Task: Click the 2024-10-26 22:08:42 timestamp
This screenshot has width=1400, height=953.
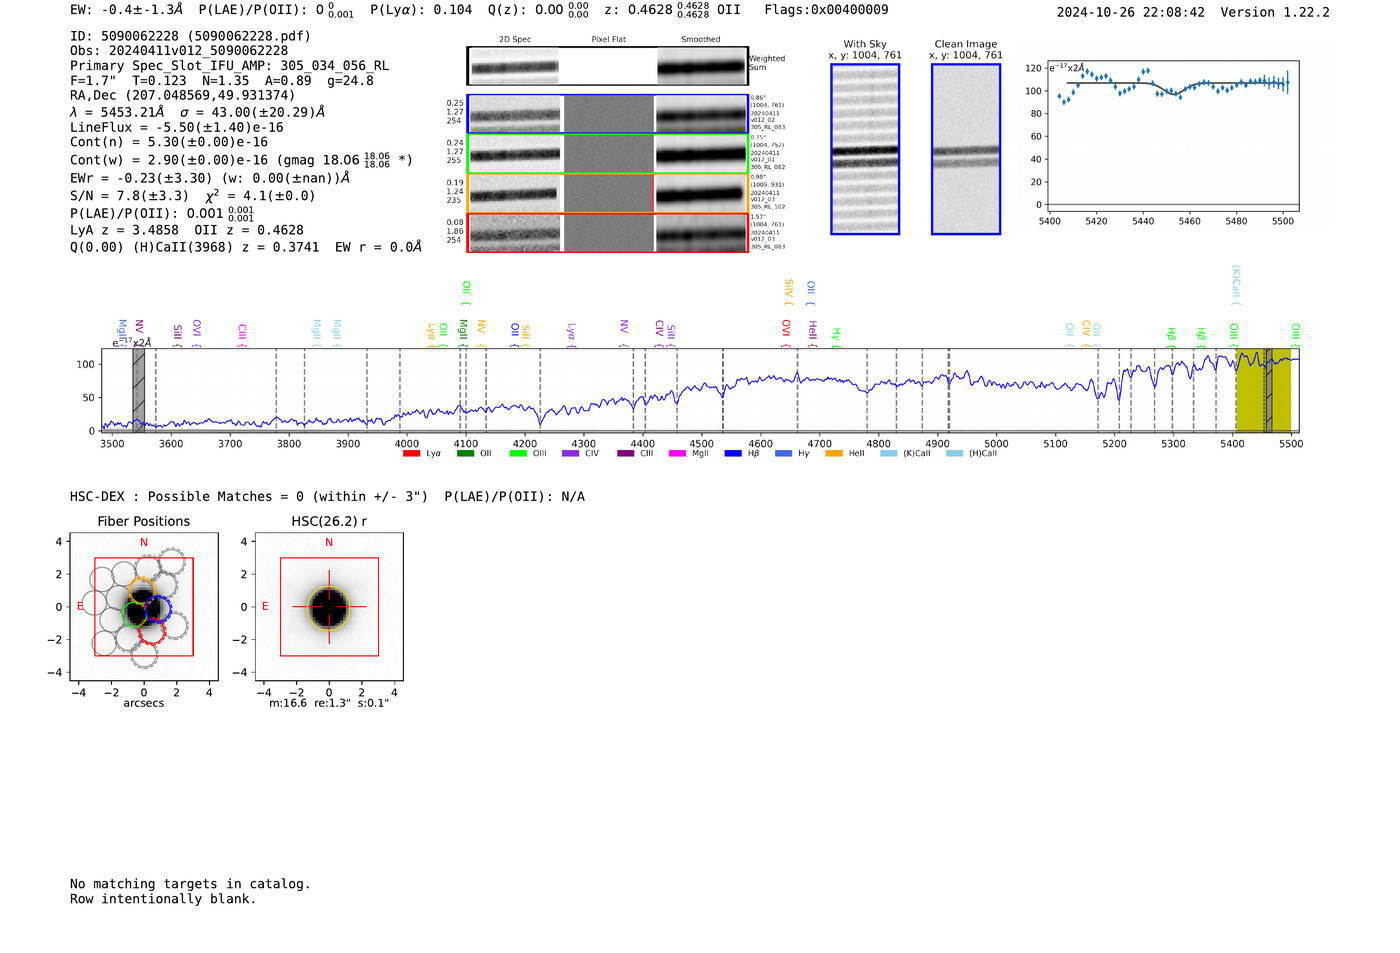Action: [x=1131, y=13]
